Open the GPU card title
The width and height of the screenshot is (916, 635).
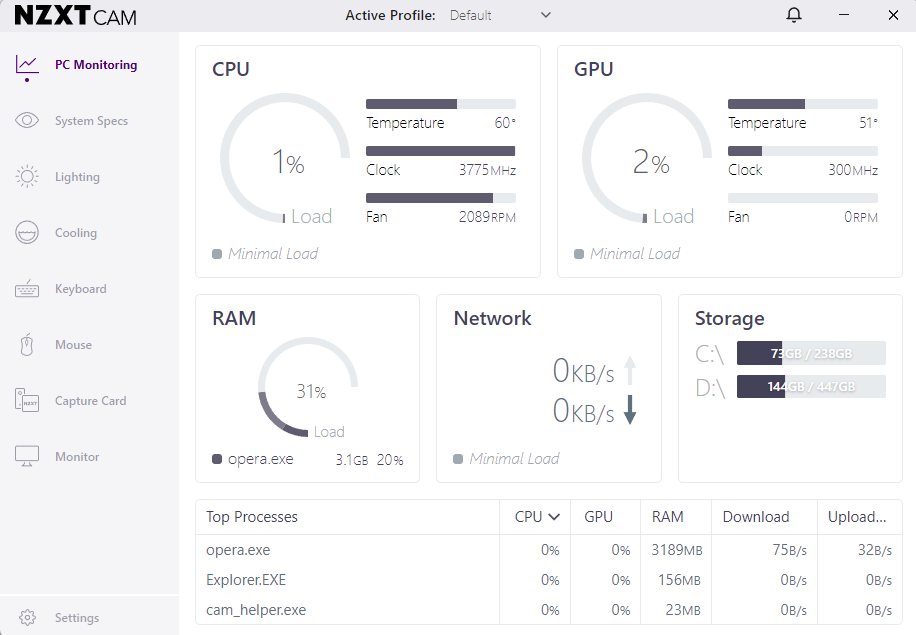594,69
